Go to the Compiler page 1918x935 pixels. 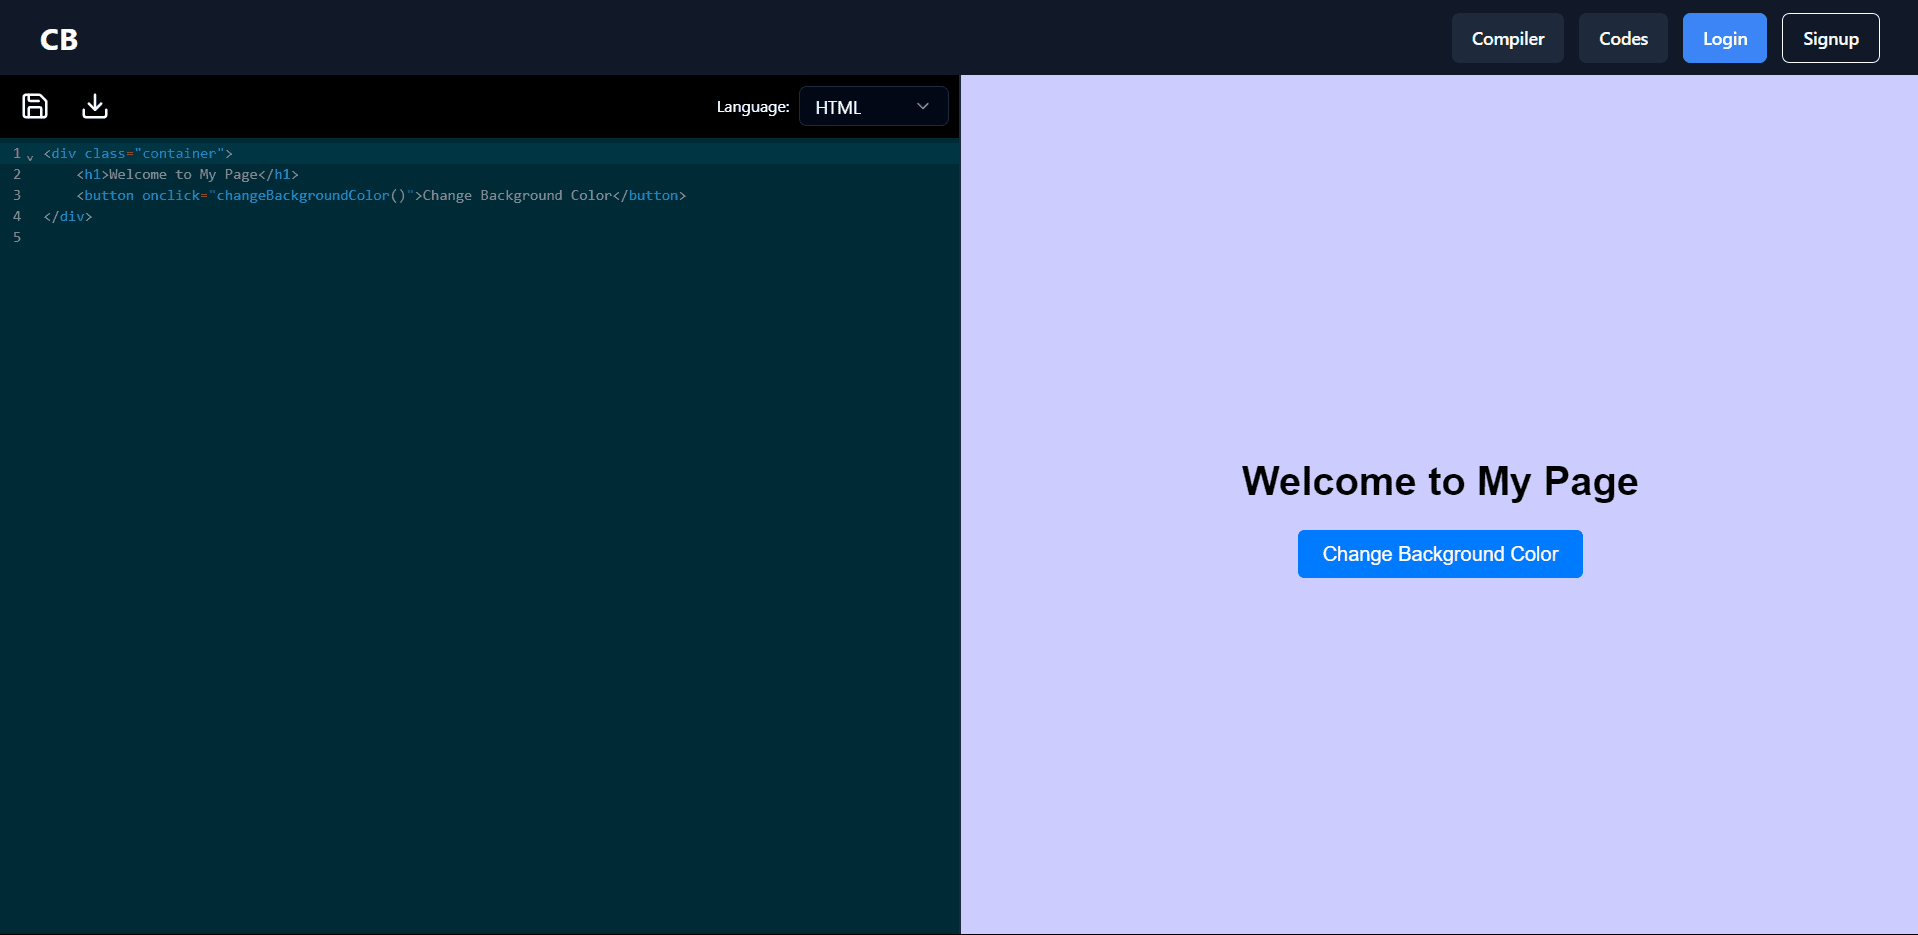pyautogui.click(x=1507, y=39)
